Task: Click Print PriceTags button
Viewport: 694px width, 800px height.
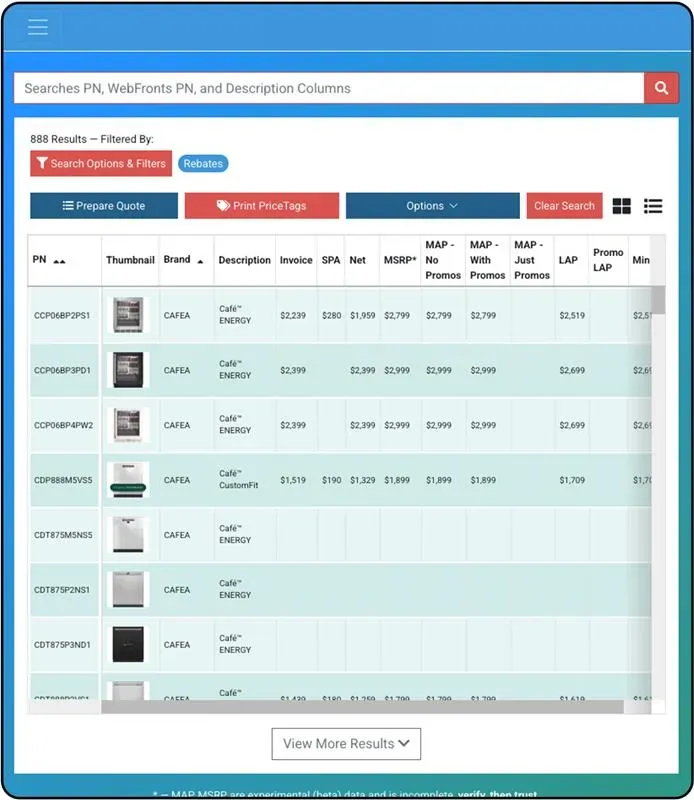Action: (x=262, y=206)
